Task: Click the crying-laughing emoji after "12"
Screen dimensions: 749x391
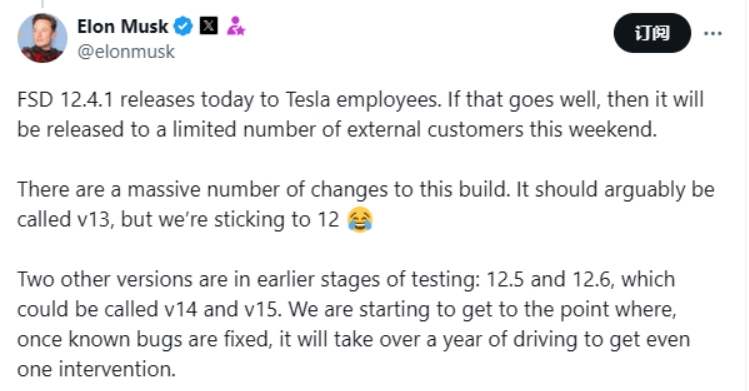Action: (x=360, y=220)
